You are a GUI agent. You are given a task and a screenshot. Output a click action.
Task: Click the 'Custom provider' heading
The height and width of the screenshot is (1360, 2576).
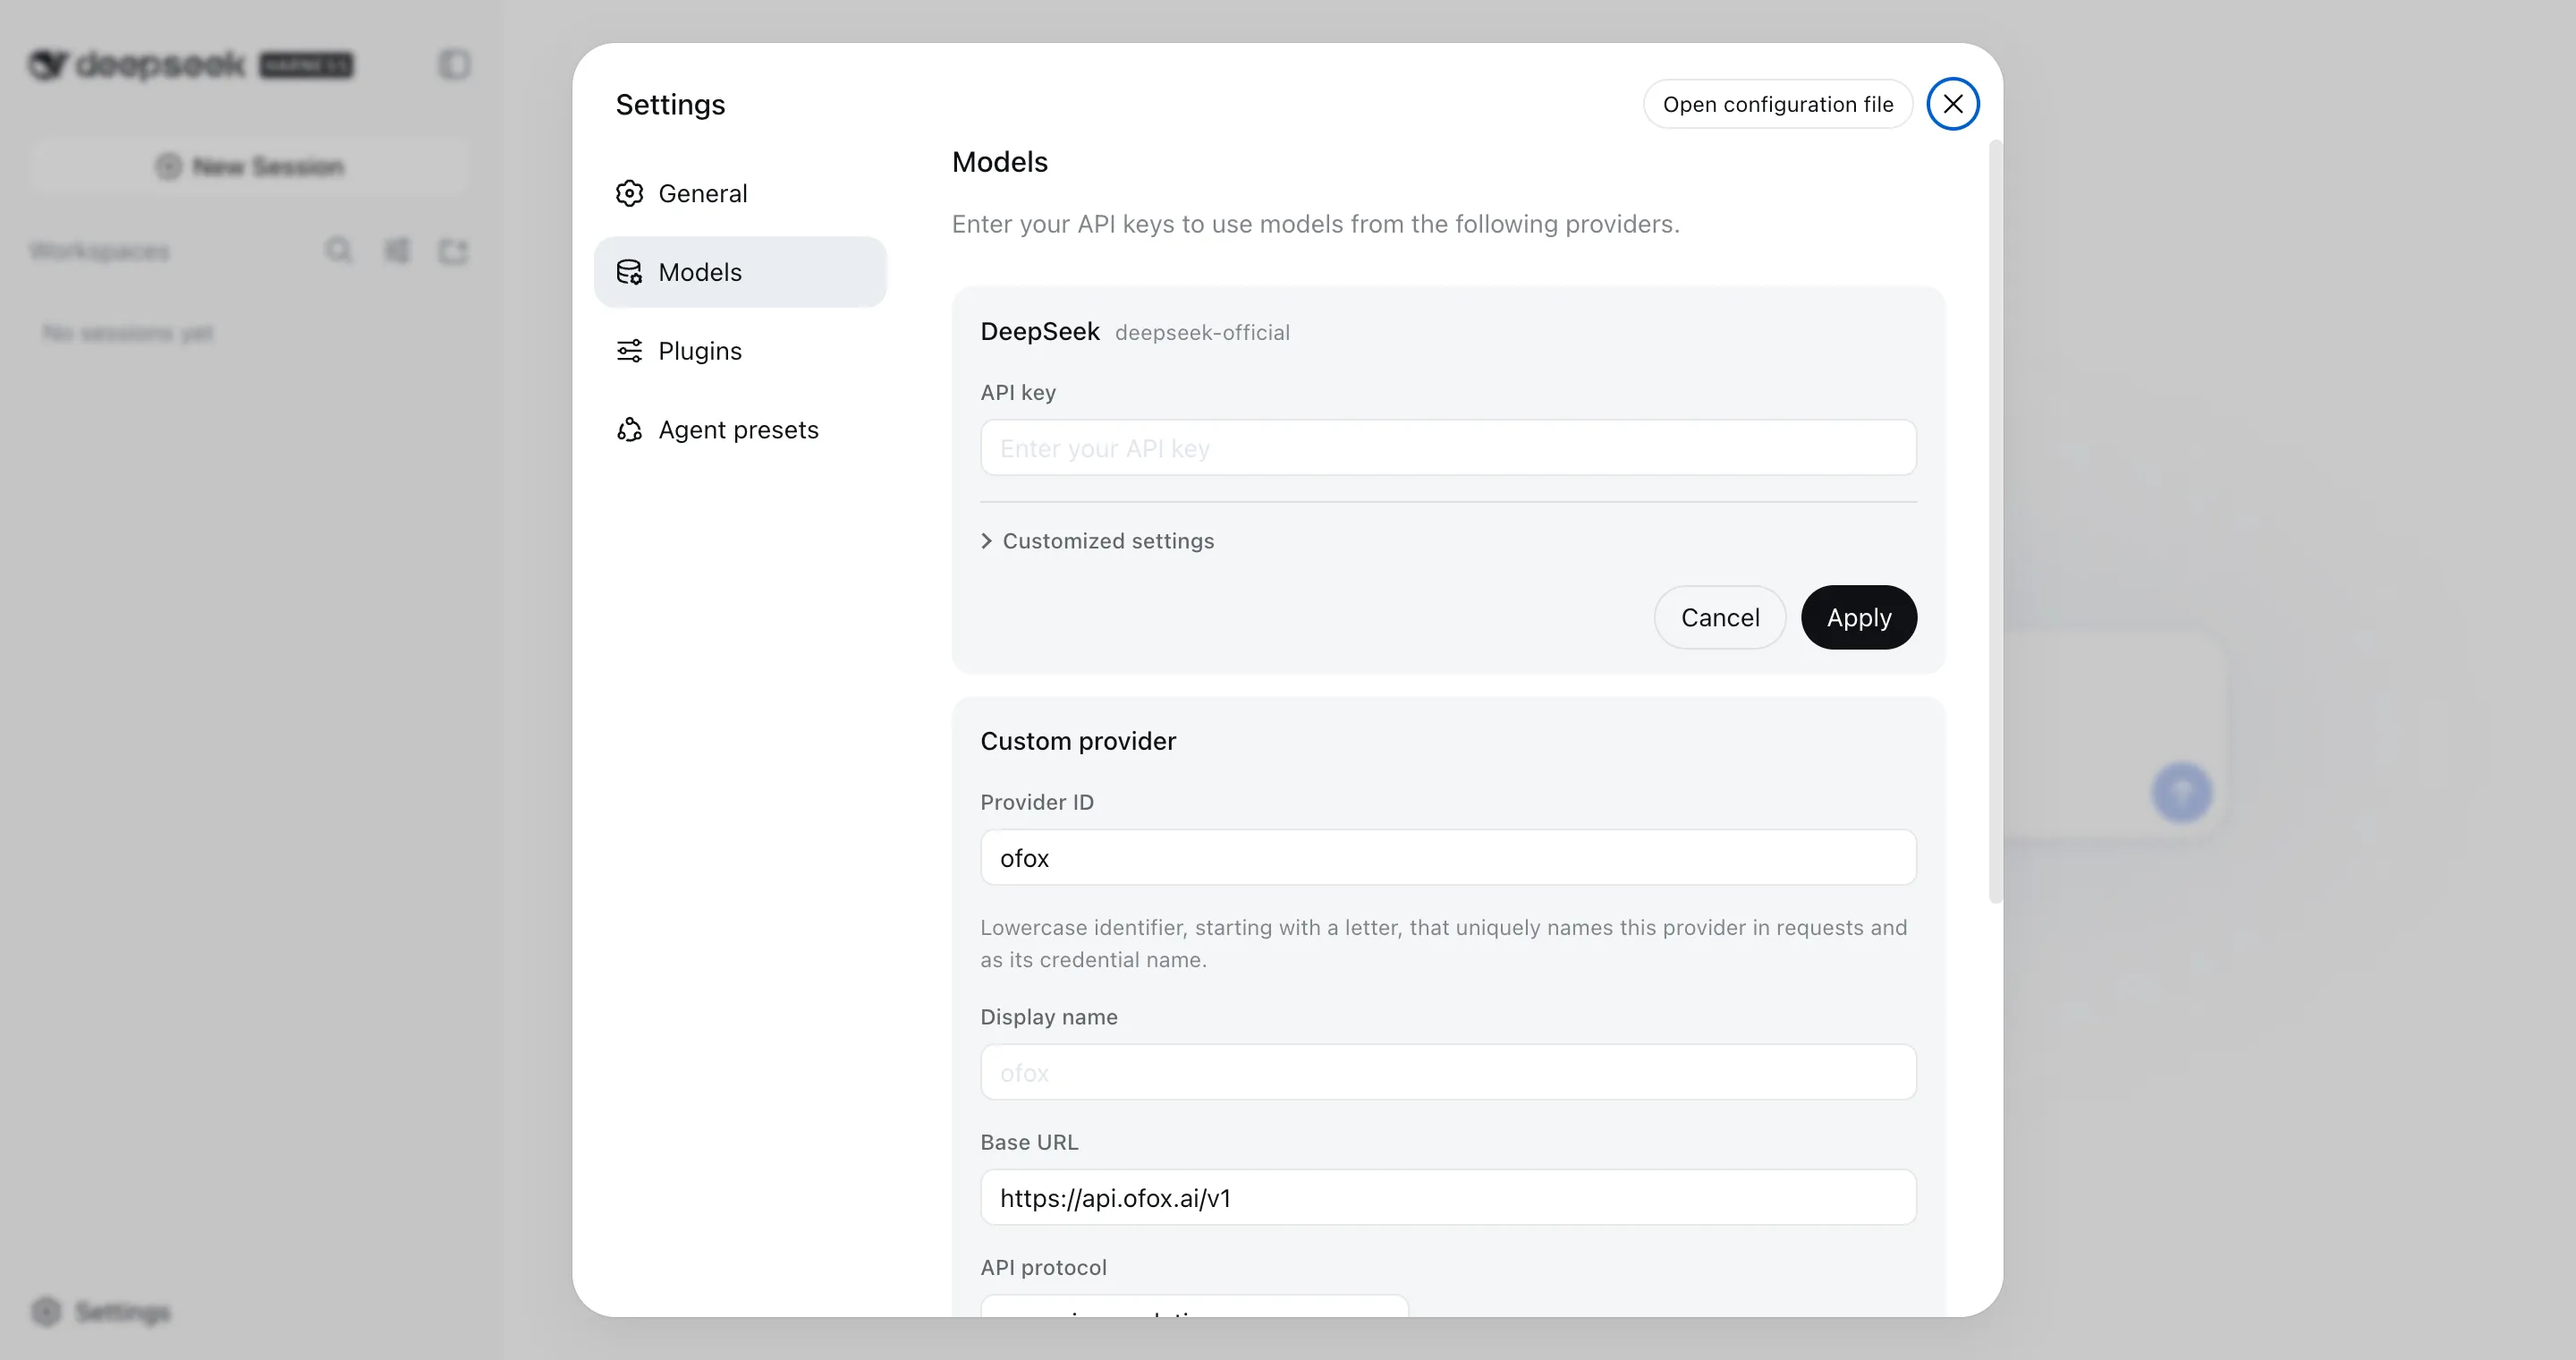(x=1077, y=741)
